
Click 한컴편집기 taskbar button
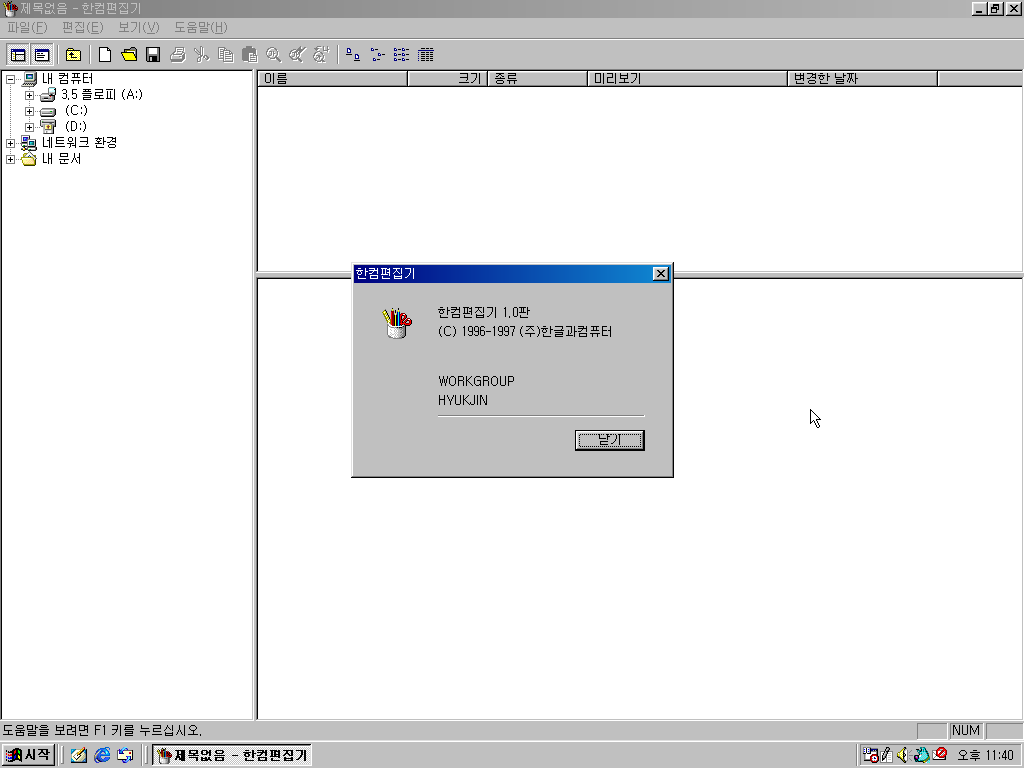[232, 755]
